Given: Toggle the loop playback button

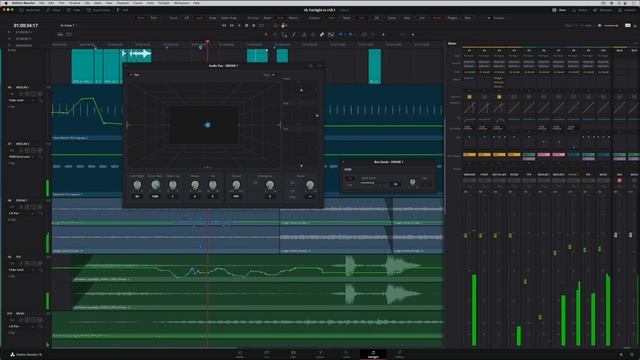Looking at the screenshot, I should [262, 25].
